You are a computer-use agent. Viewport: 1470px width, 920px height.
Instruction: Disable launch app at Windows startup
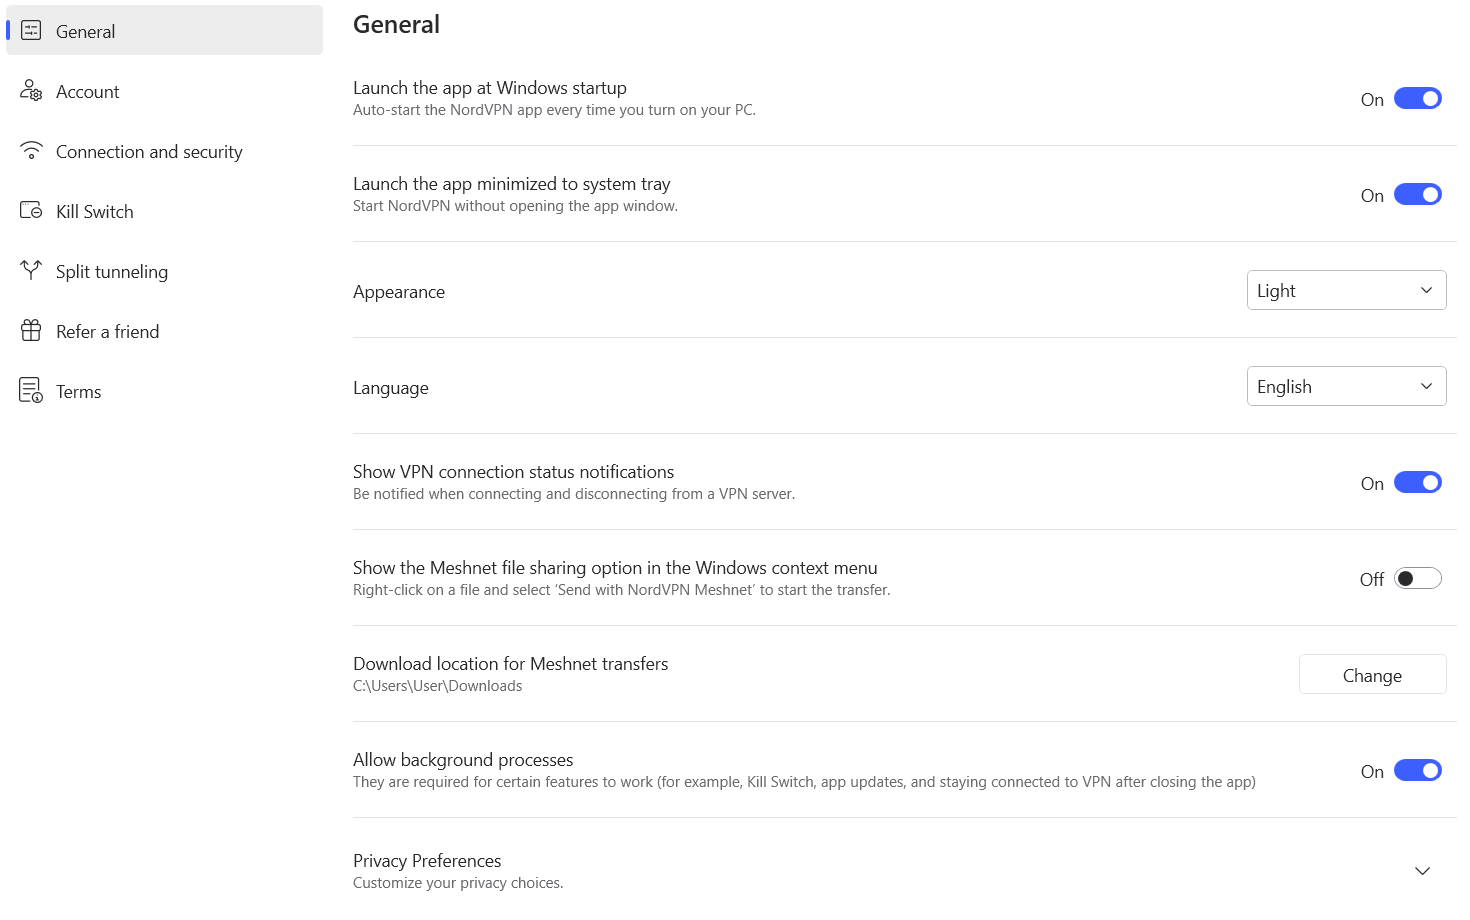pos(1417,98)
